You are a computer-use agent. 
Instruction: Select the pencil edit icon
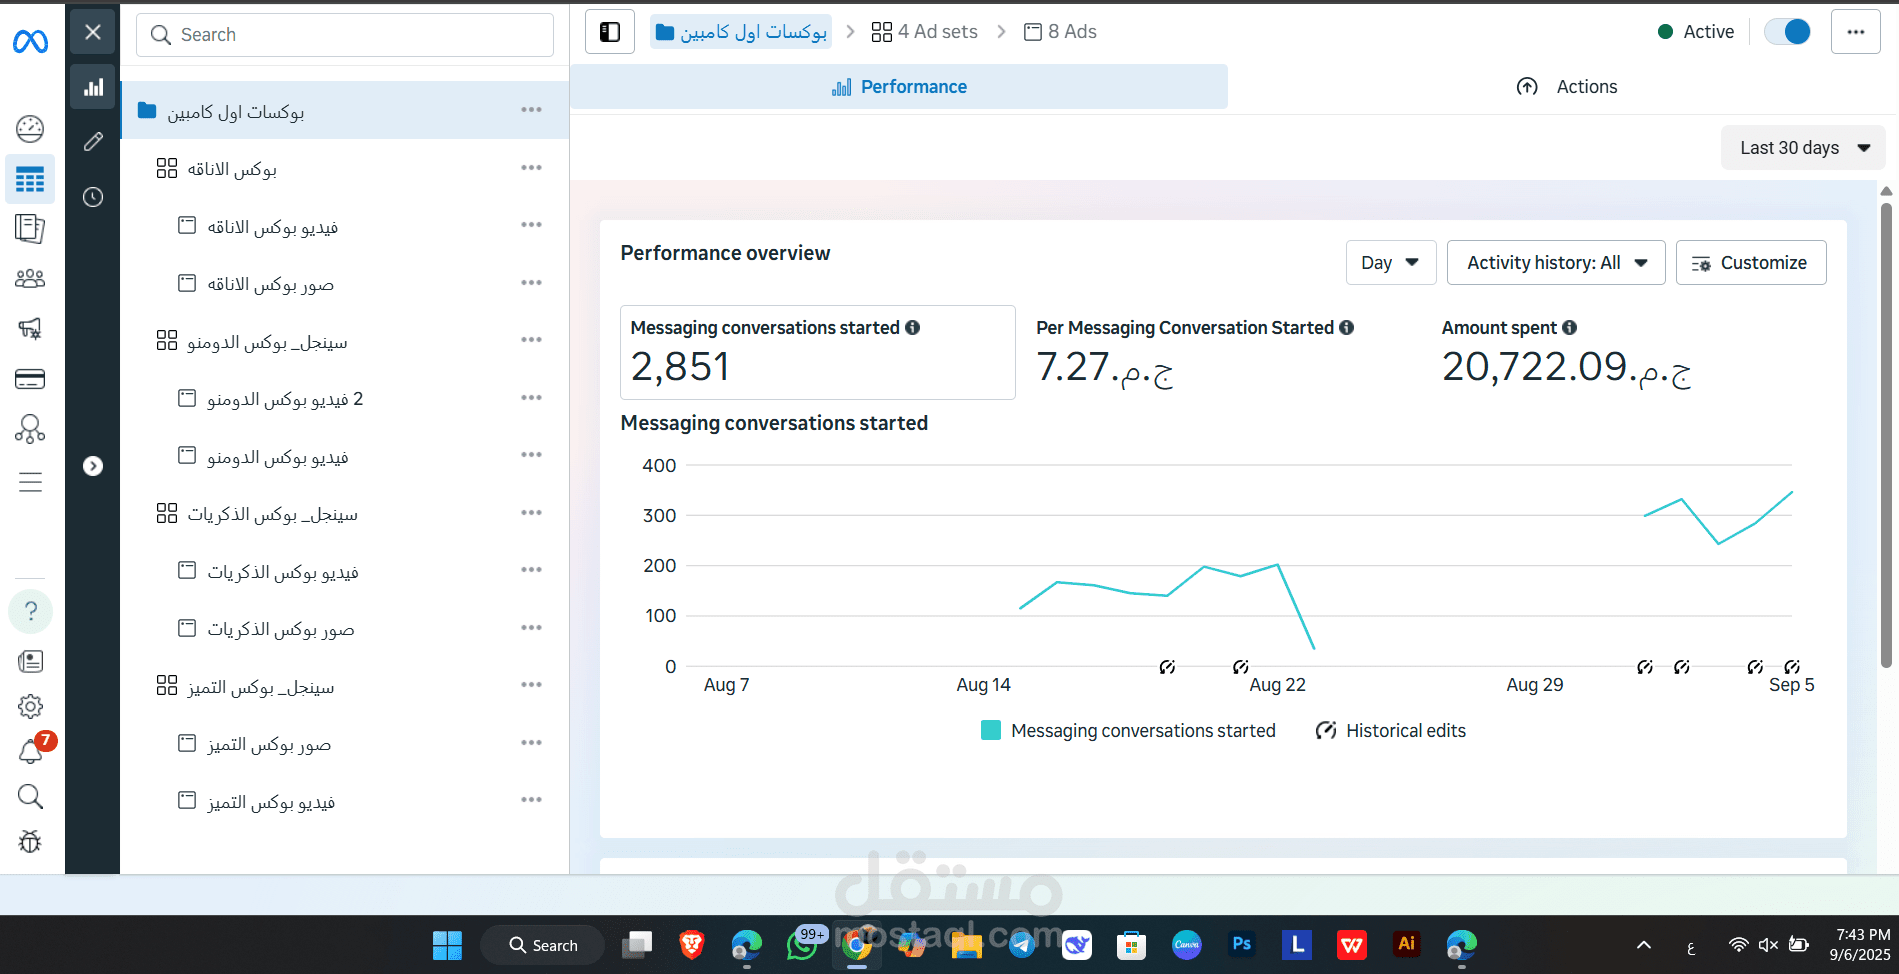pyautogui.click(x=93, y=142)
